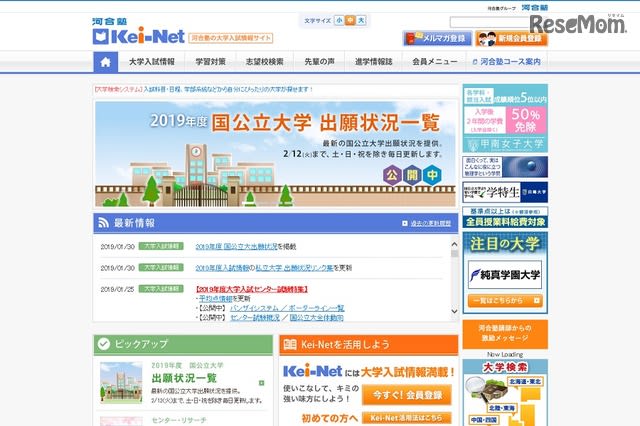Click Kei-Net活用法はこちら button
The width and height of the screenshot is (640, 426).
click(407, 417)
